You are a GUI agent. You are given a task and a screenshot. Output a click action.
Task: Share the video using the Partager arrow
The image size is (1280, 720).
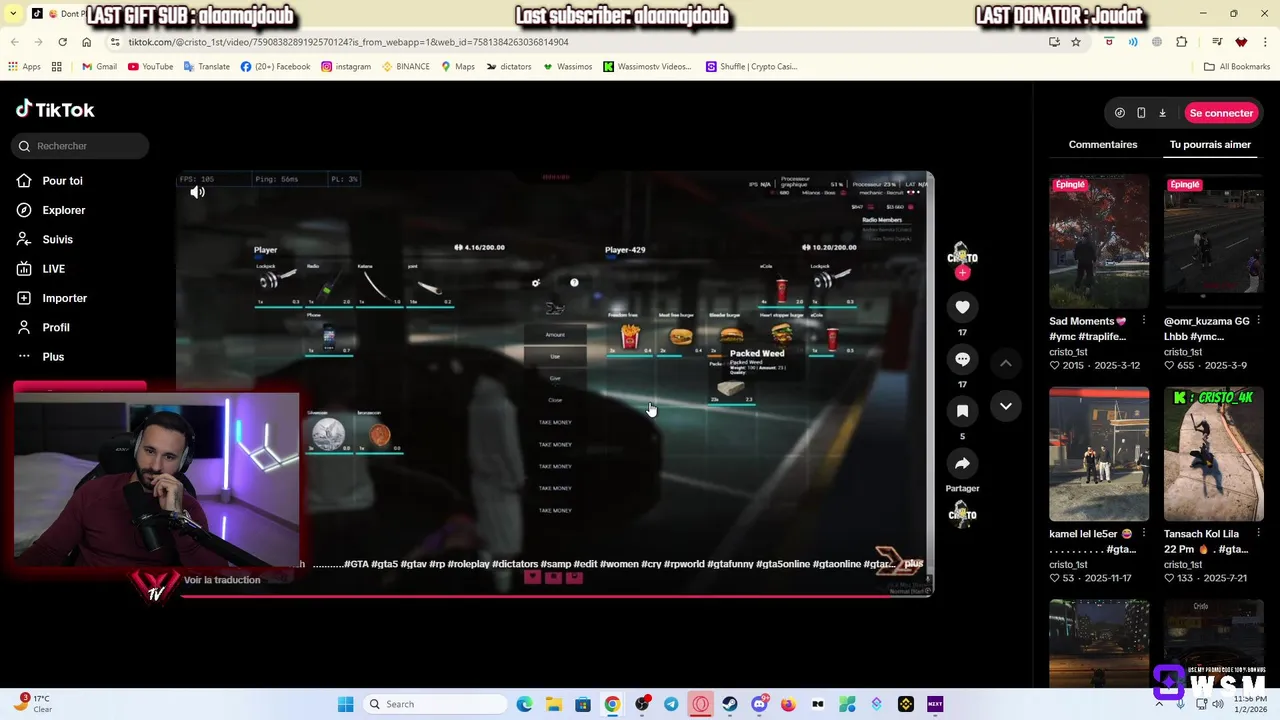[962, 463]
